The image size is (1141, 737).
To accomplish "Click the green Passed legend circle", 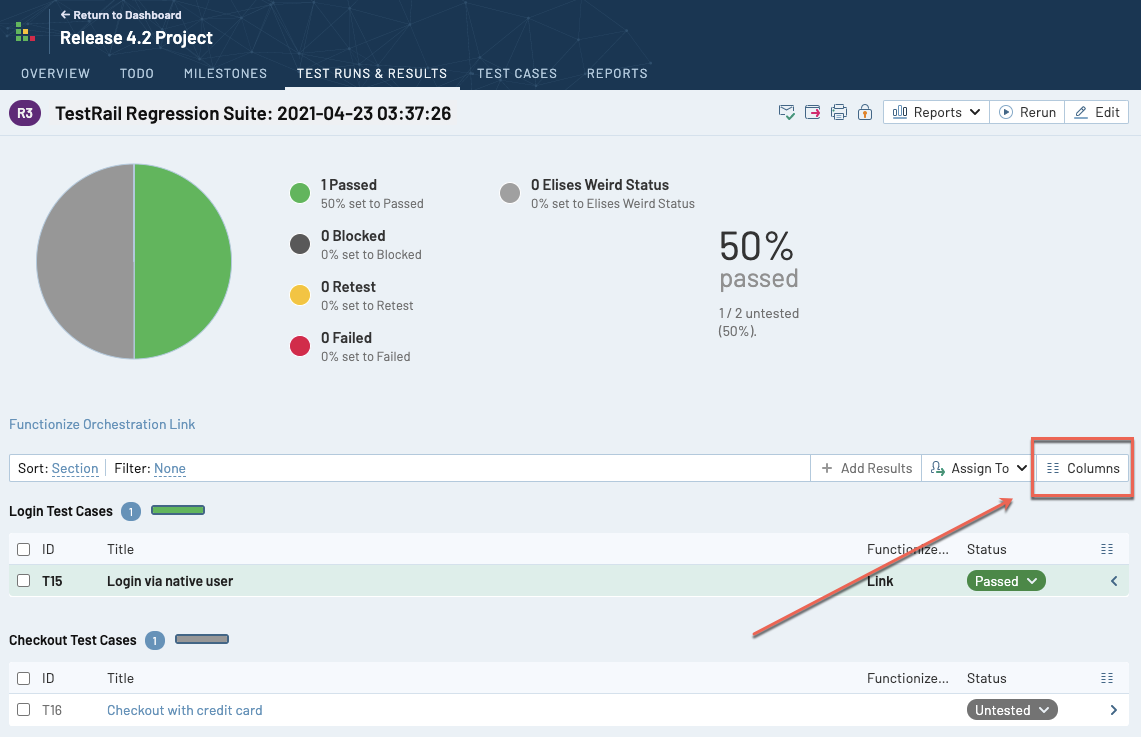I will coord(300,193).
